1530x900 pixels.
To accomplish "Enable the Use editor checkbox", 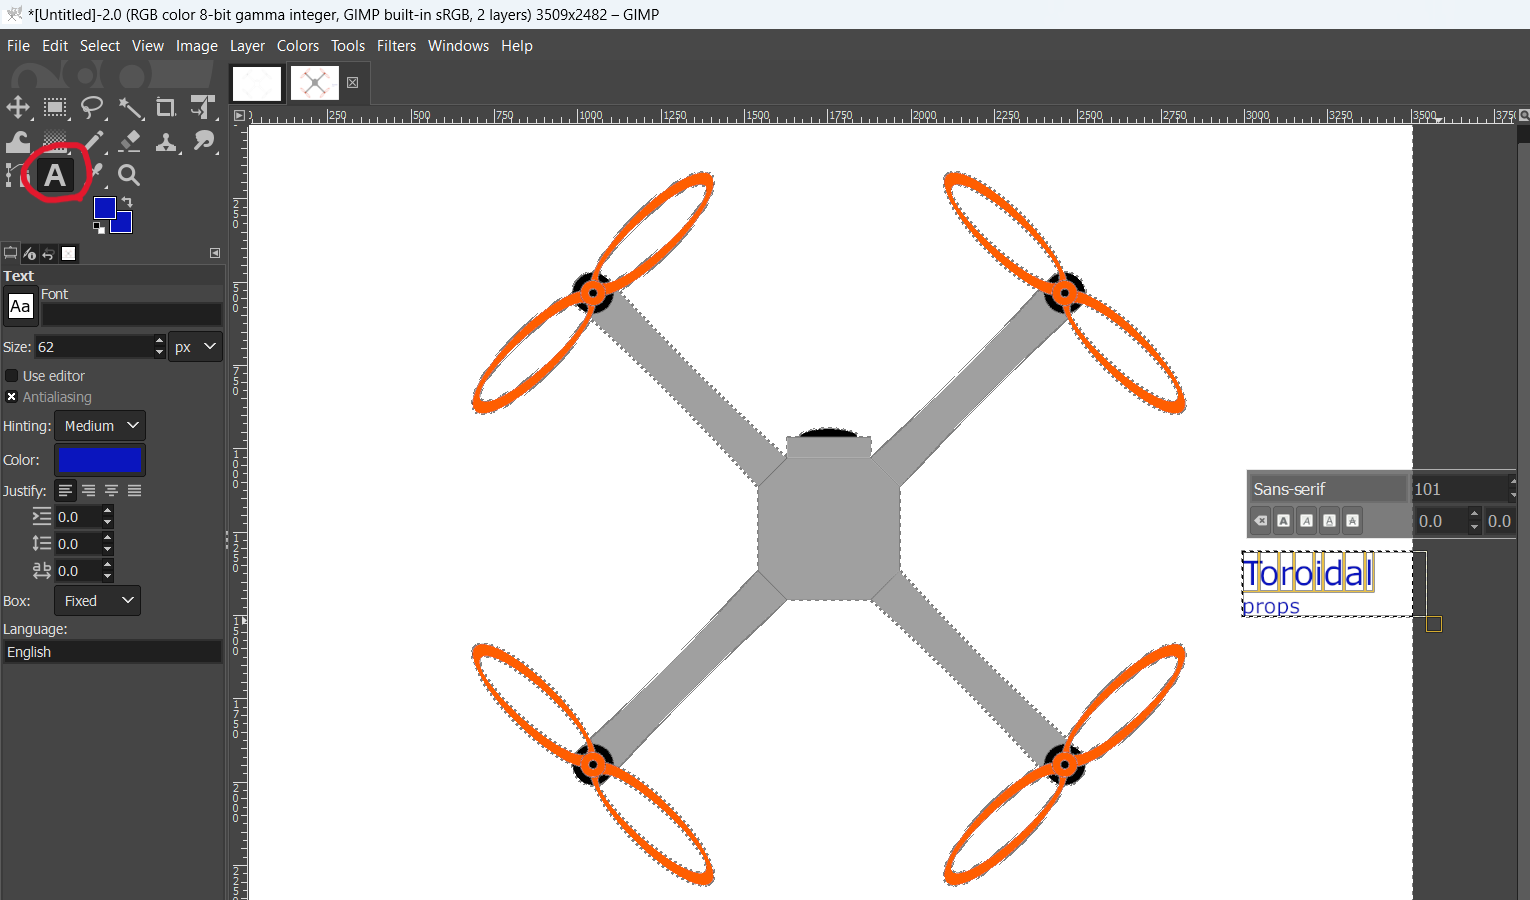I will pos(12,376).
